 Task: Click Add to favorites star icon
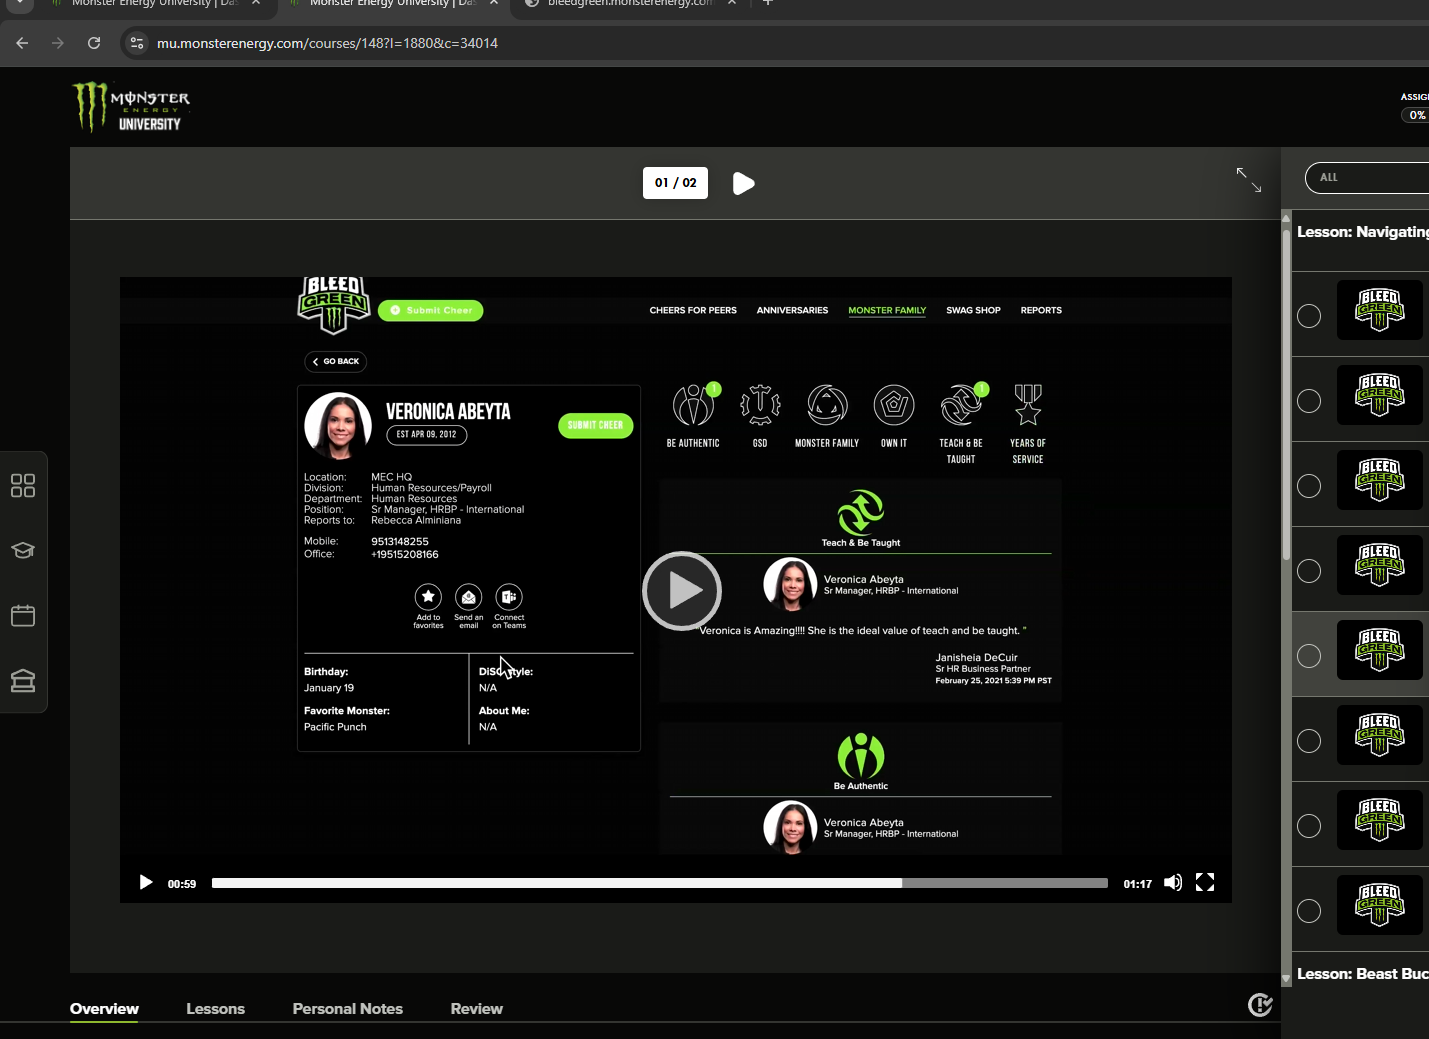point(428,597)
